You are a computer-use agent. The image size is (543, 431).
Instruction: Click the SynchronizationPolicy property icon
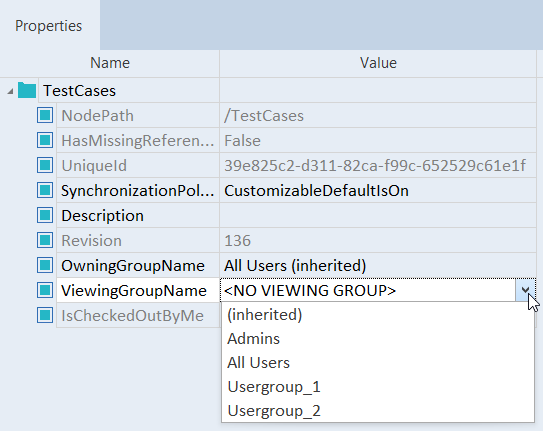45,190
